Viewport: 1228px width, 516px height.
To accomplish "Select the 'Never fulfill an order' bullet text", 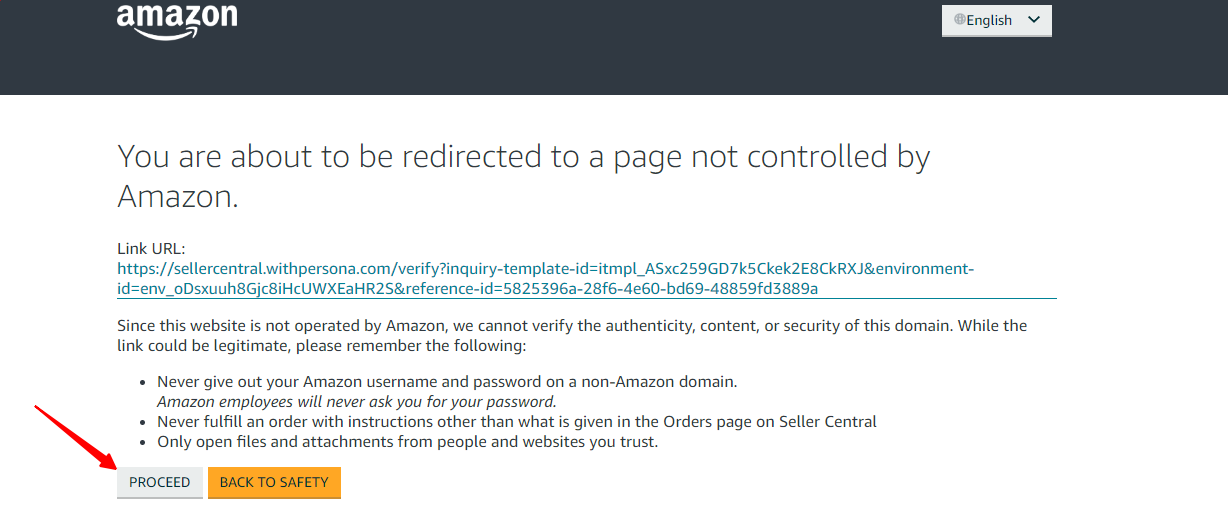I will pos(517,422).
